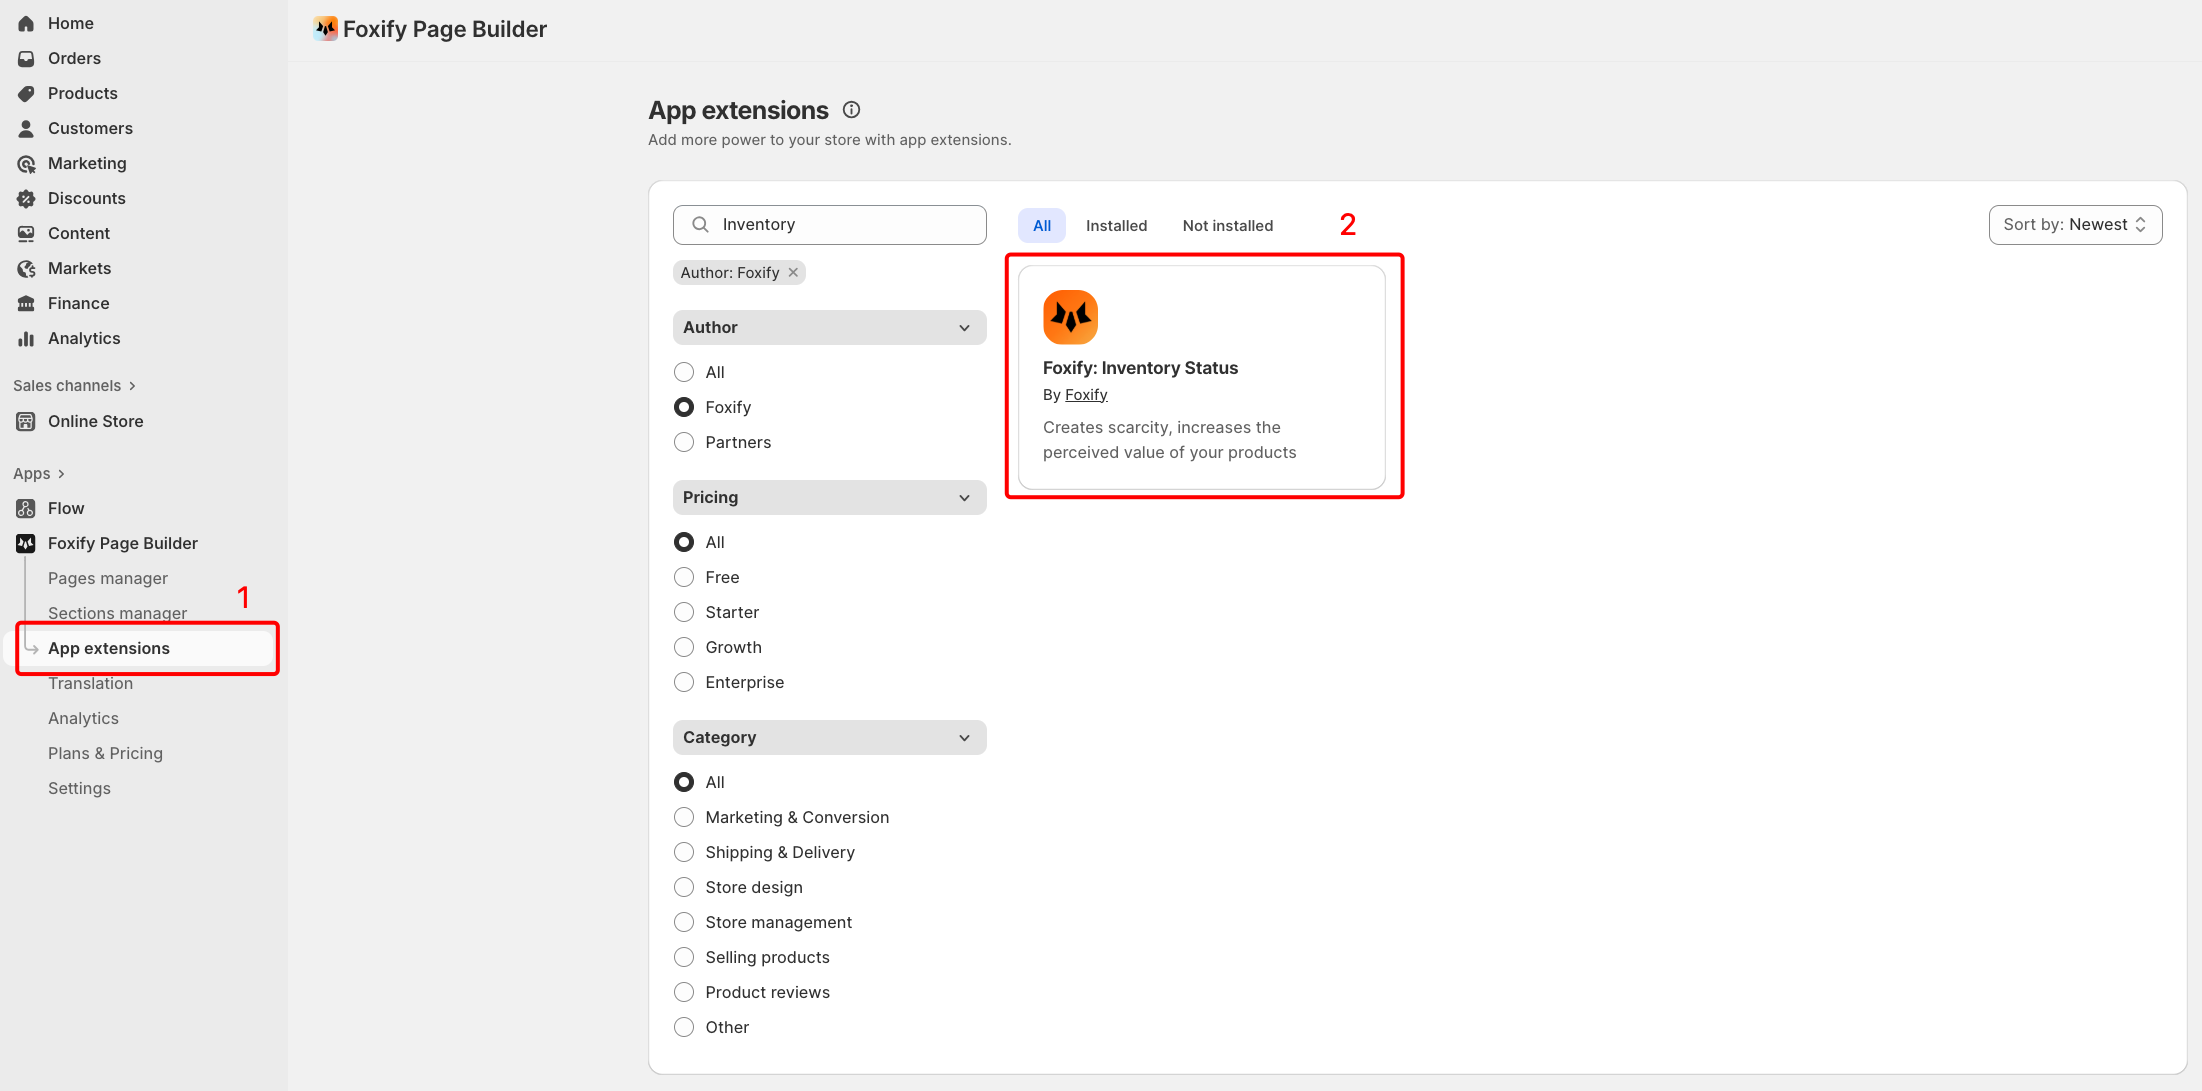
Task: Click the Foxify author link on card
Action: pos(1086,395)
